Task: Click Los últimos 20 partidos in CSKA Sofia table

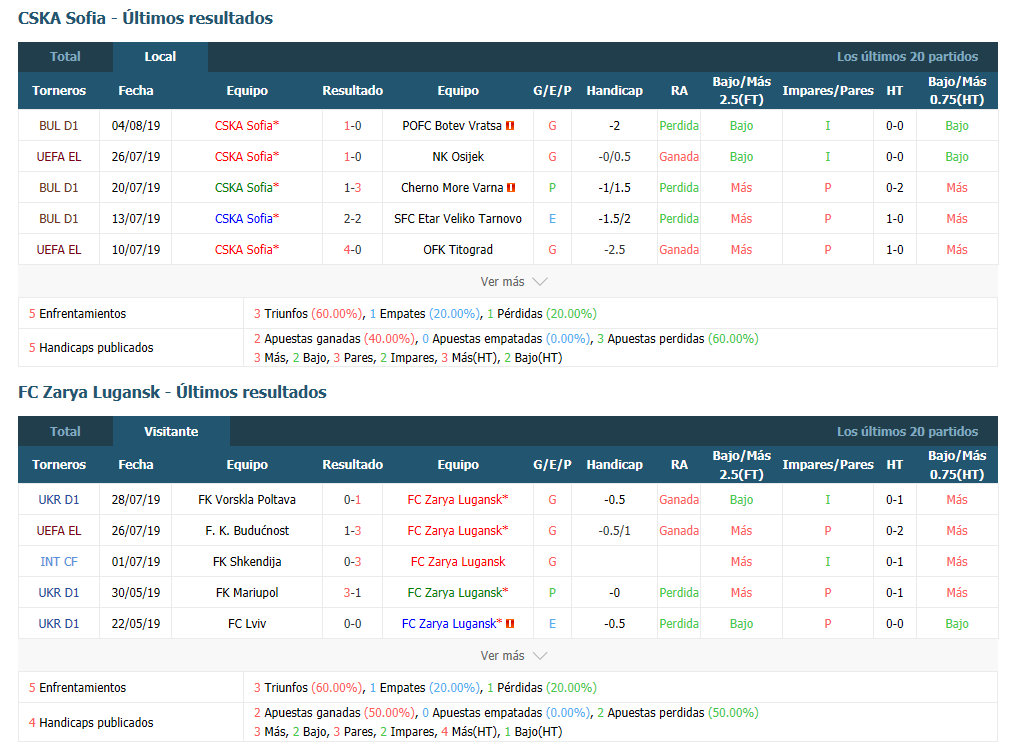Action: click(907, 57)
